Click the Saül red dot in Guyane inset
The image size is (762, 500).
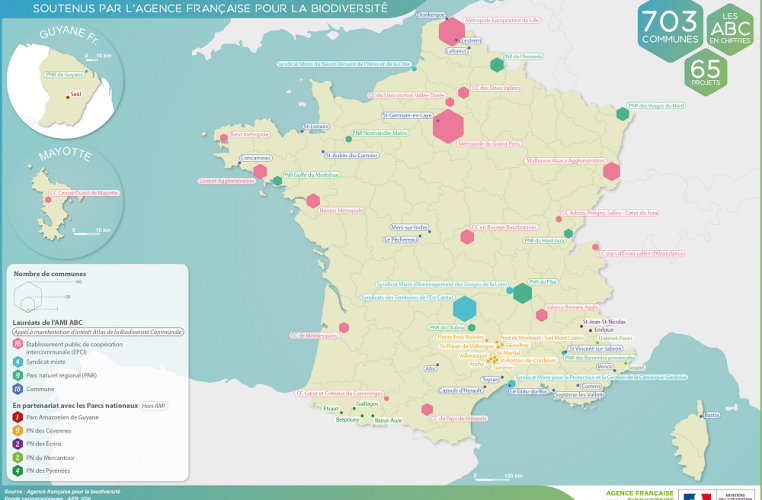[68, 97]
